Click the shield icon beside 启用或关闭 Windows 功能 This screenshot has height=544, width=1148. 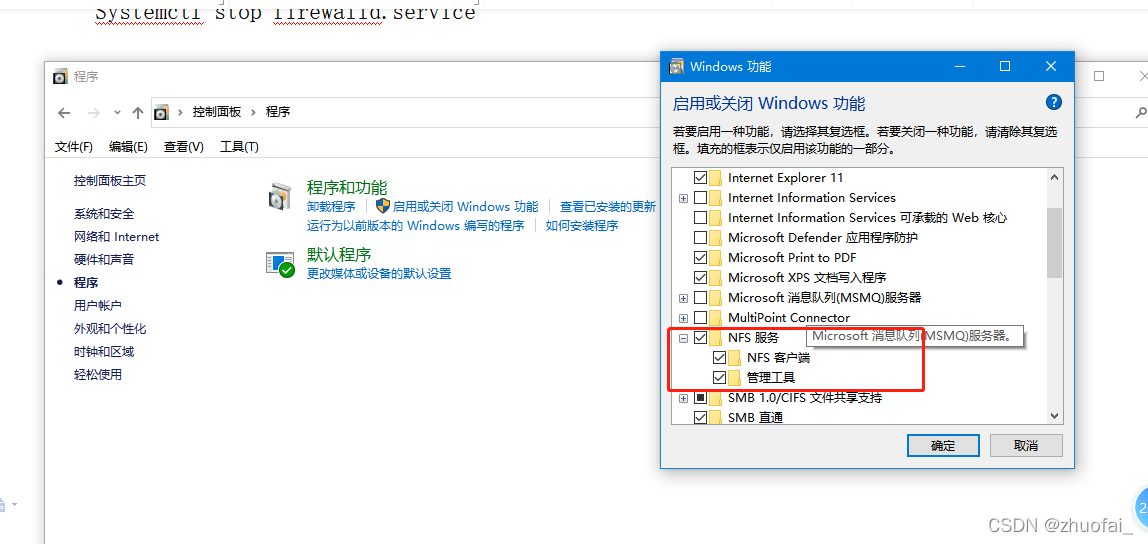pos(383,206)
